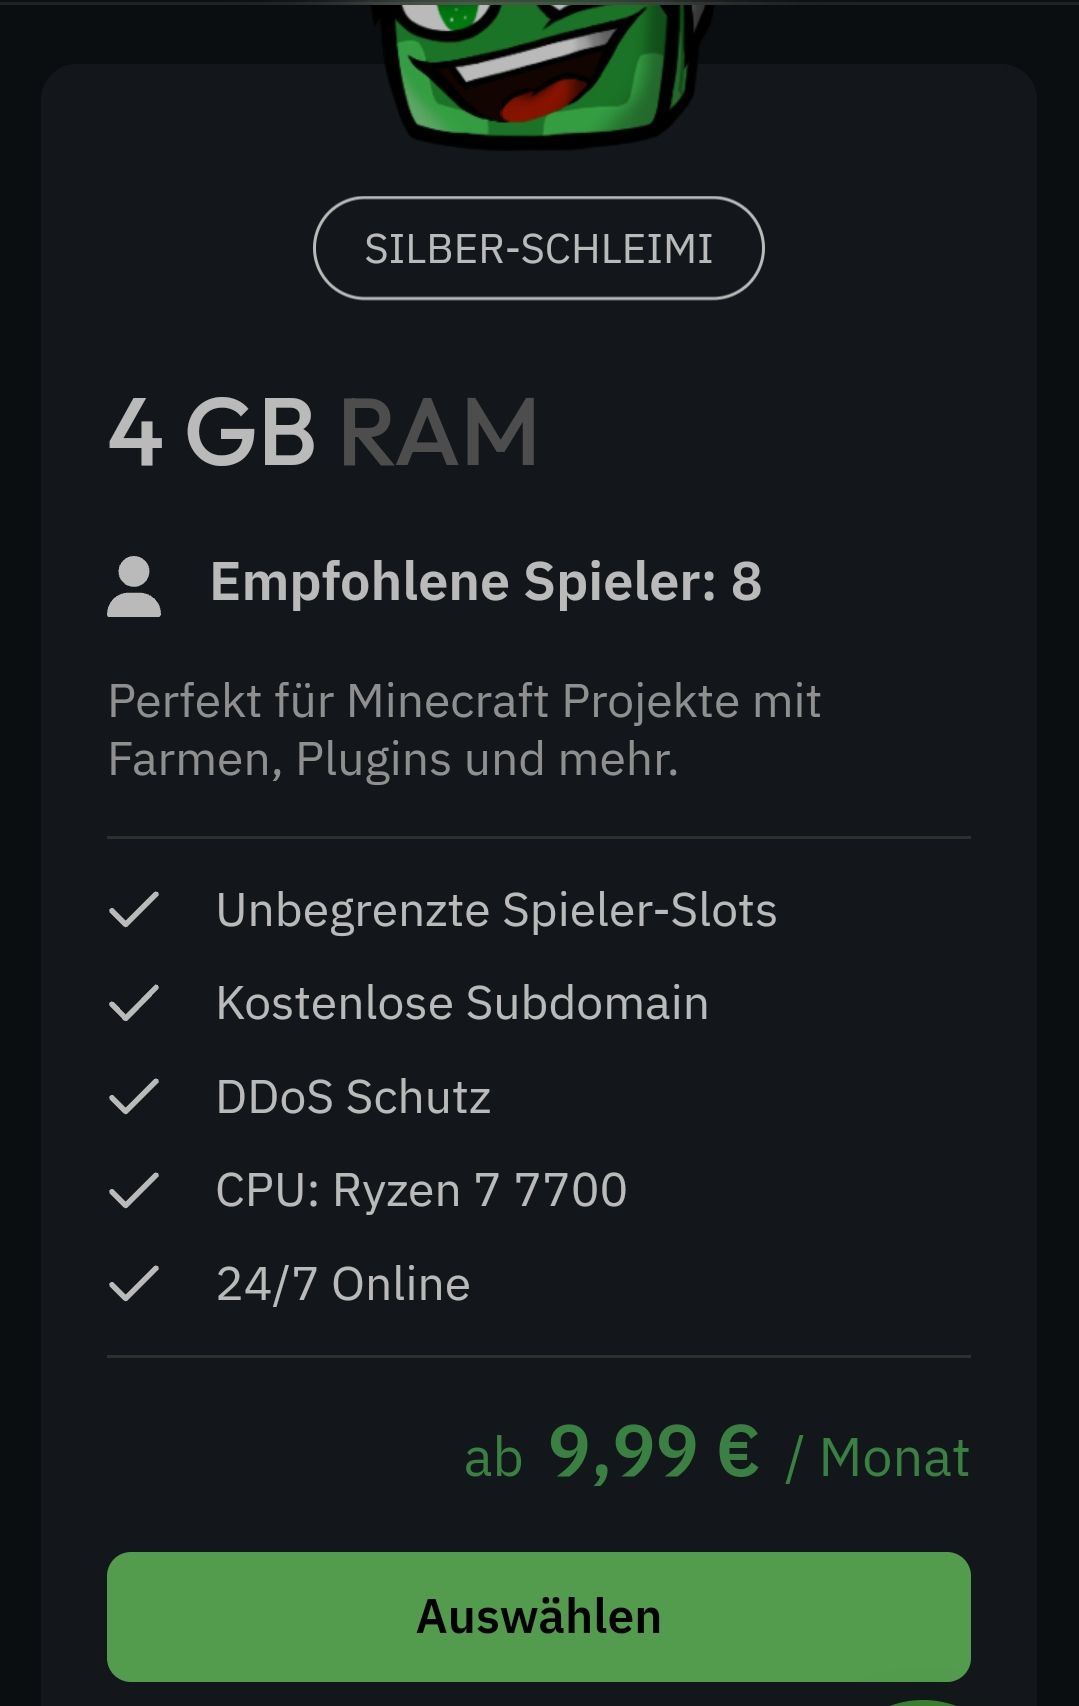The height and width of the screenshot is (1706, 1079).
Task: Click the checkmark beside Kostenlose Subdomain
Action: coord(134,1003)
